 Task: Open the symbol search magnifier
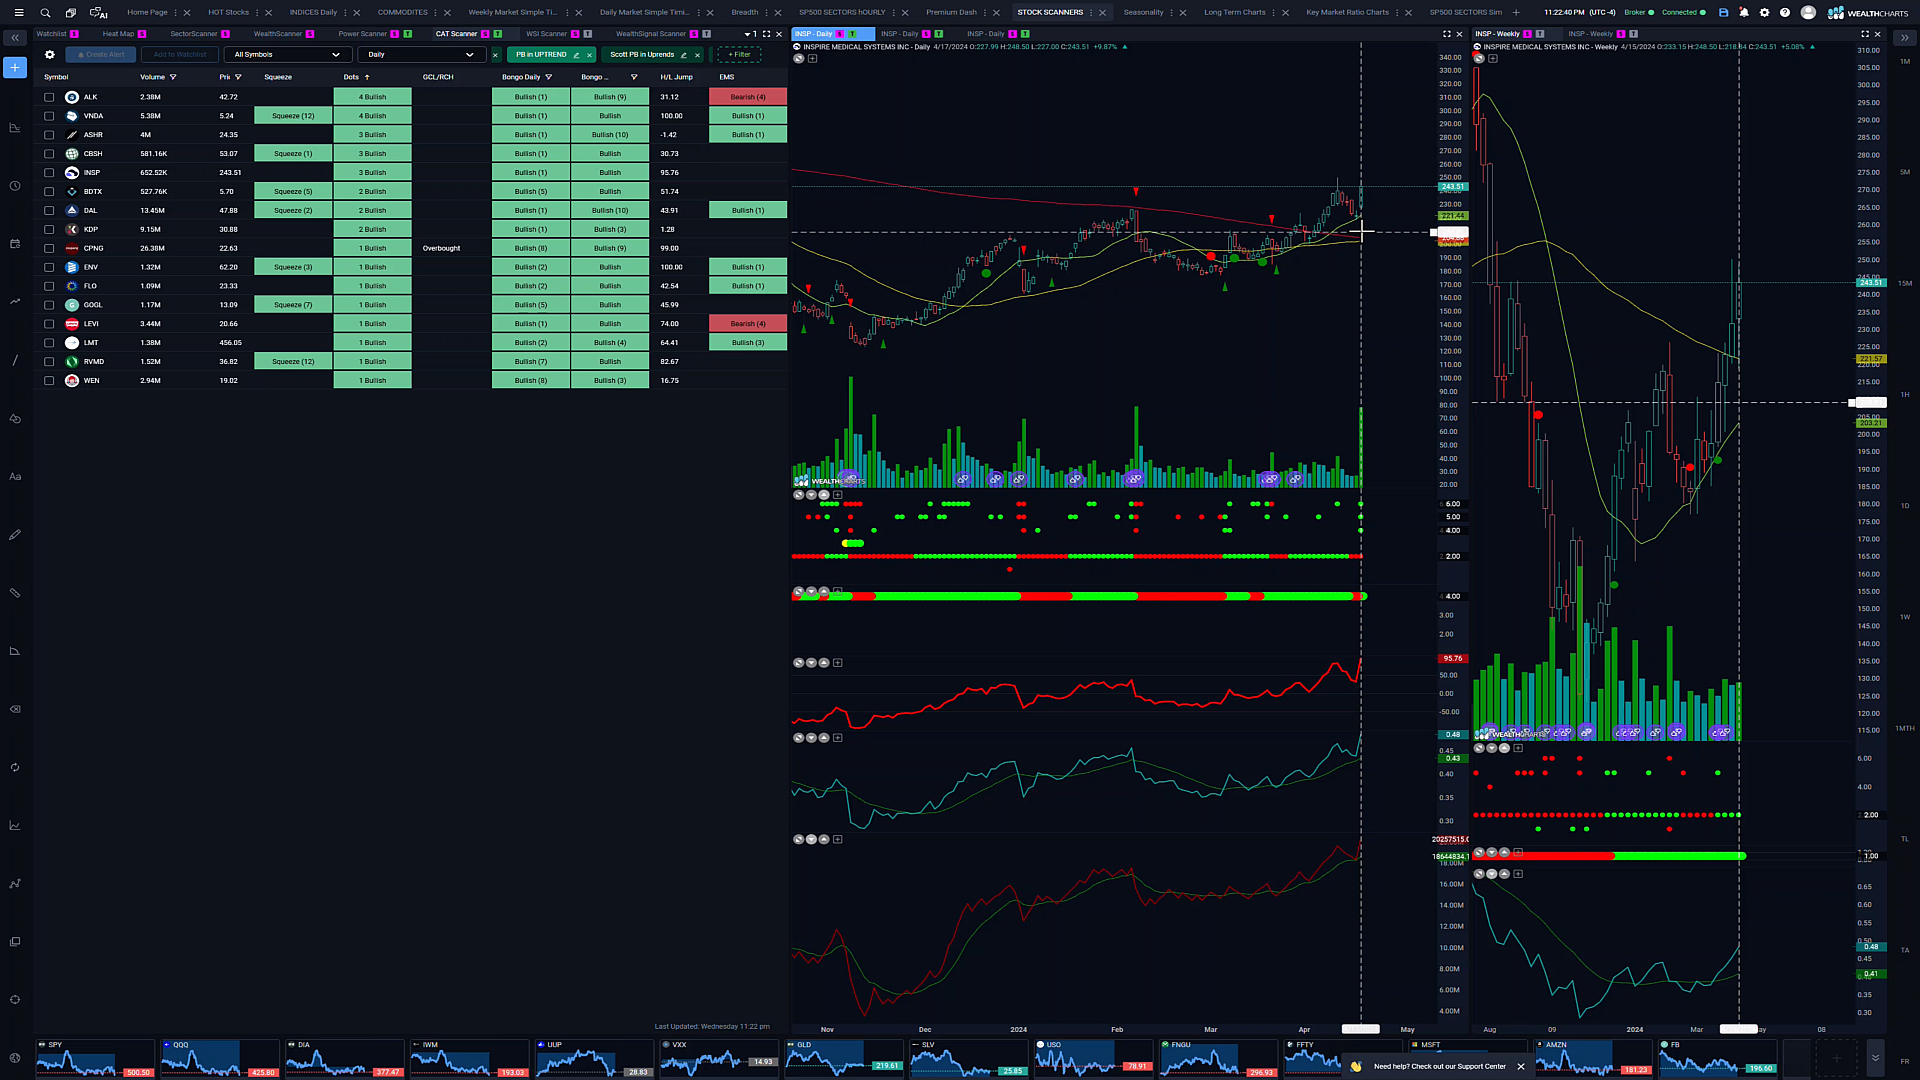click(45, 13)
